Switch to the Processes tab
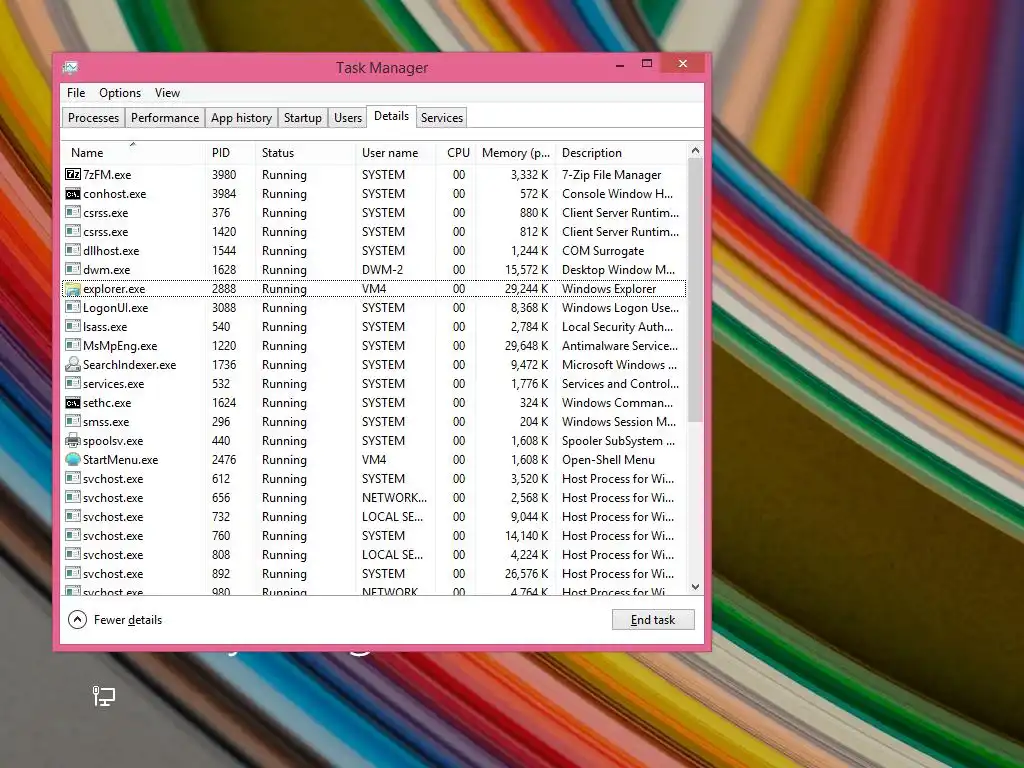Screen dimensions: 1024x768 coord(93,118)
